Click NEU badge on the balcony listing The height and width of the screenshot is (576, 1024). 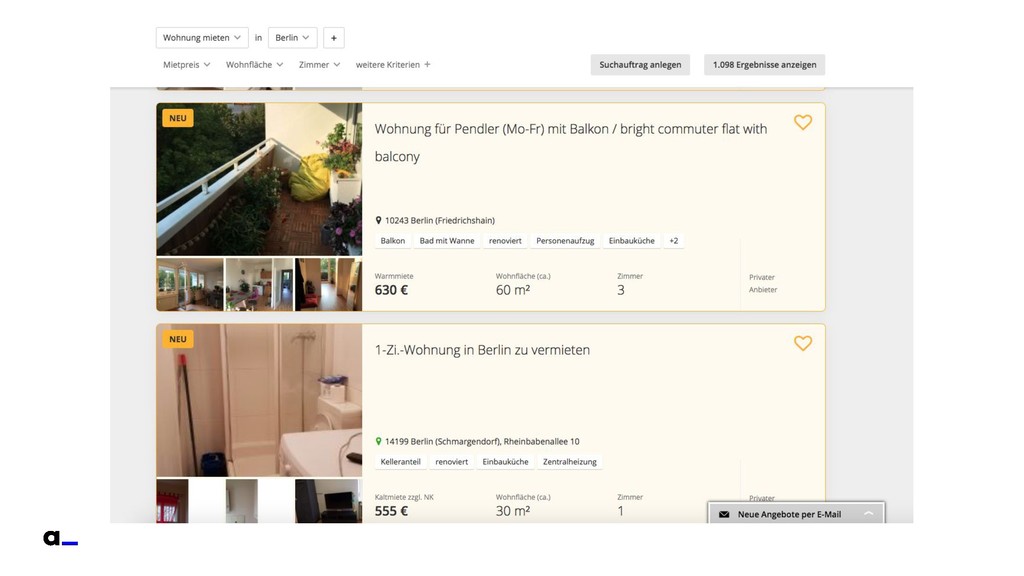pos(178,118)
